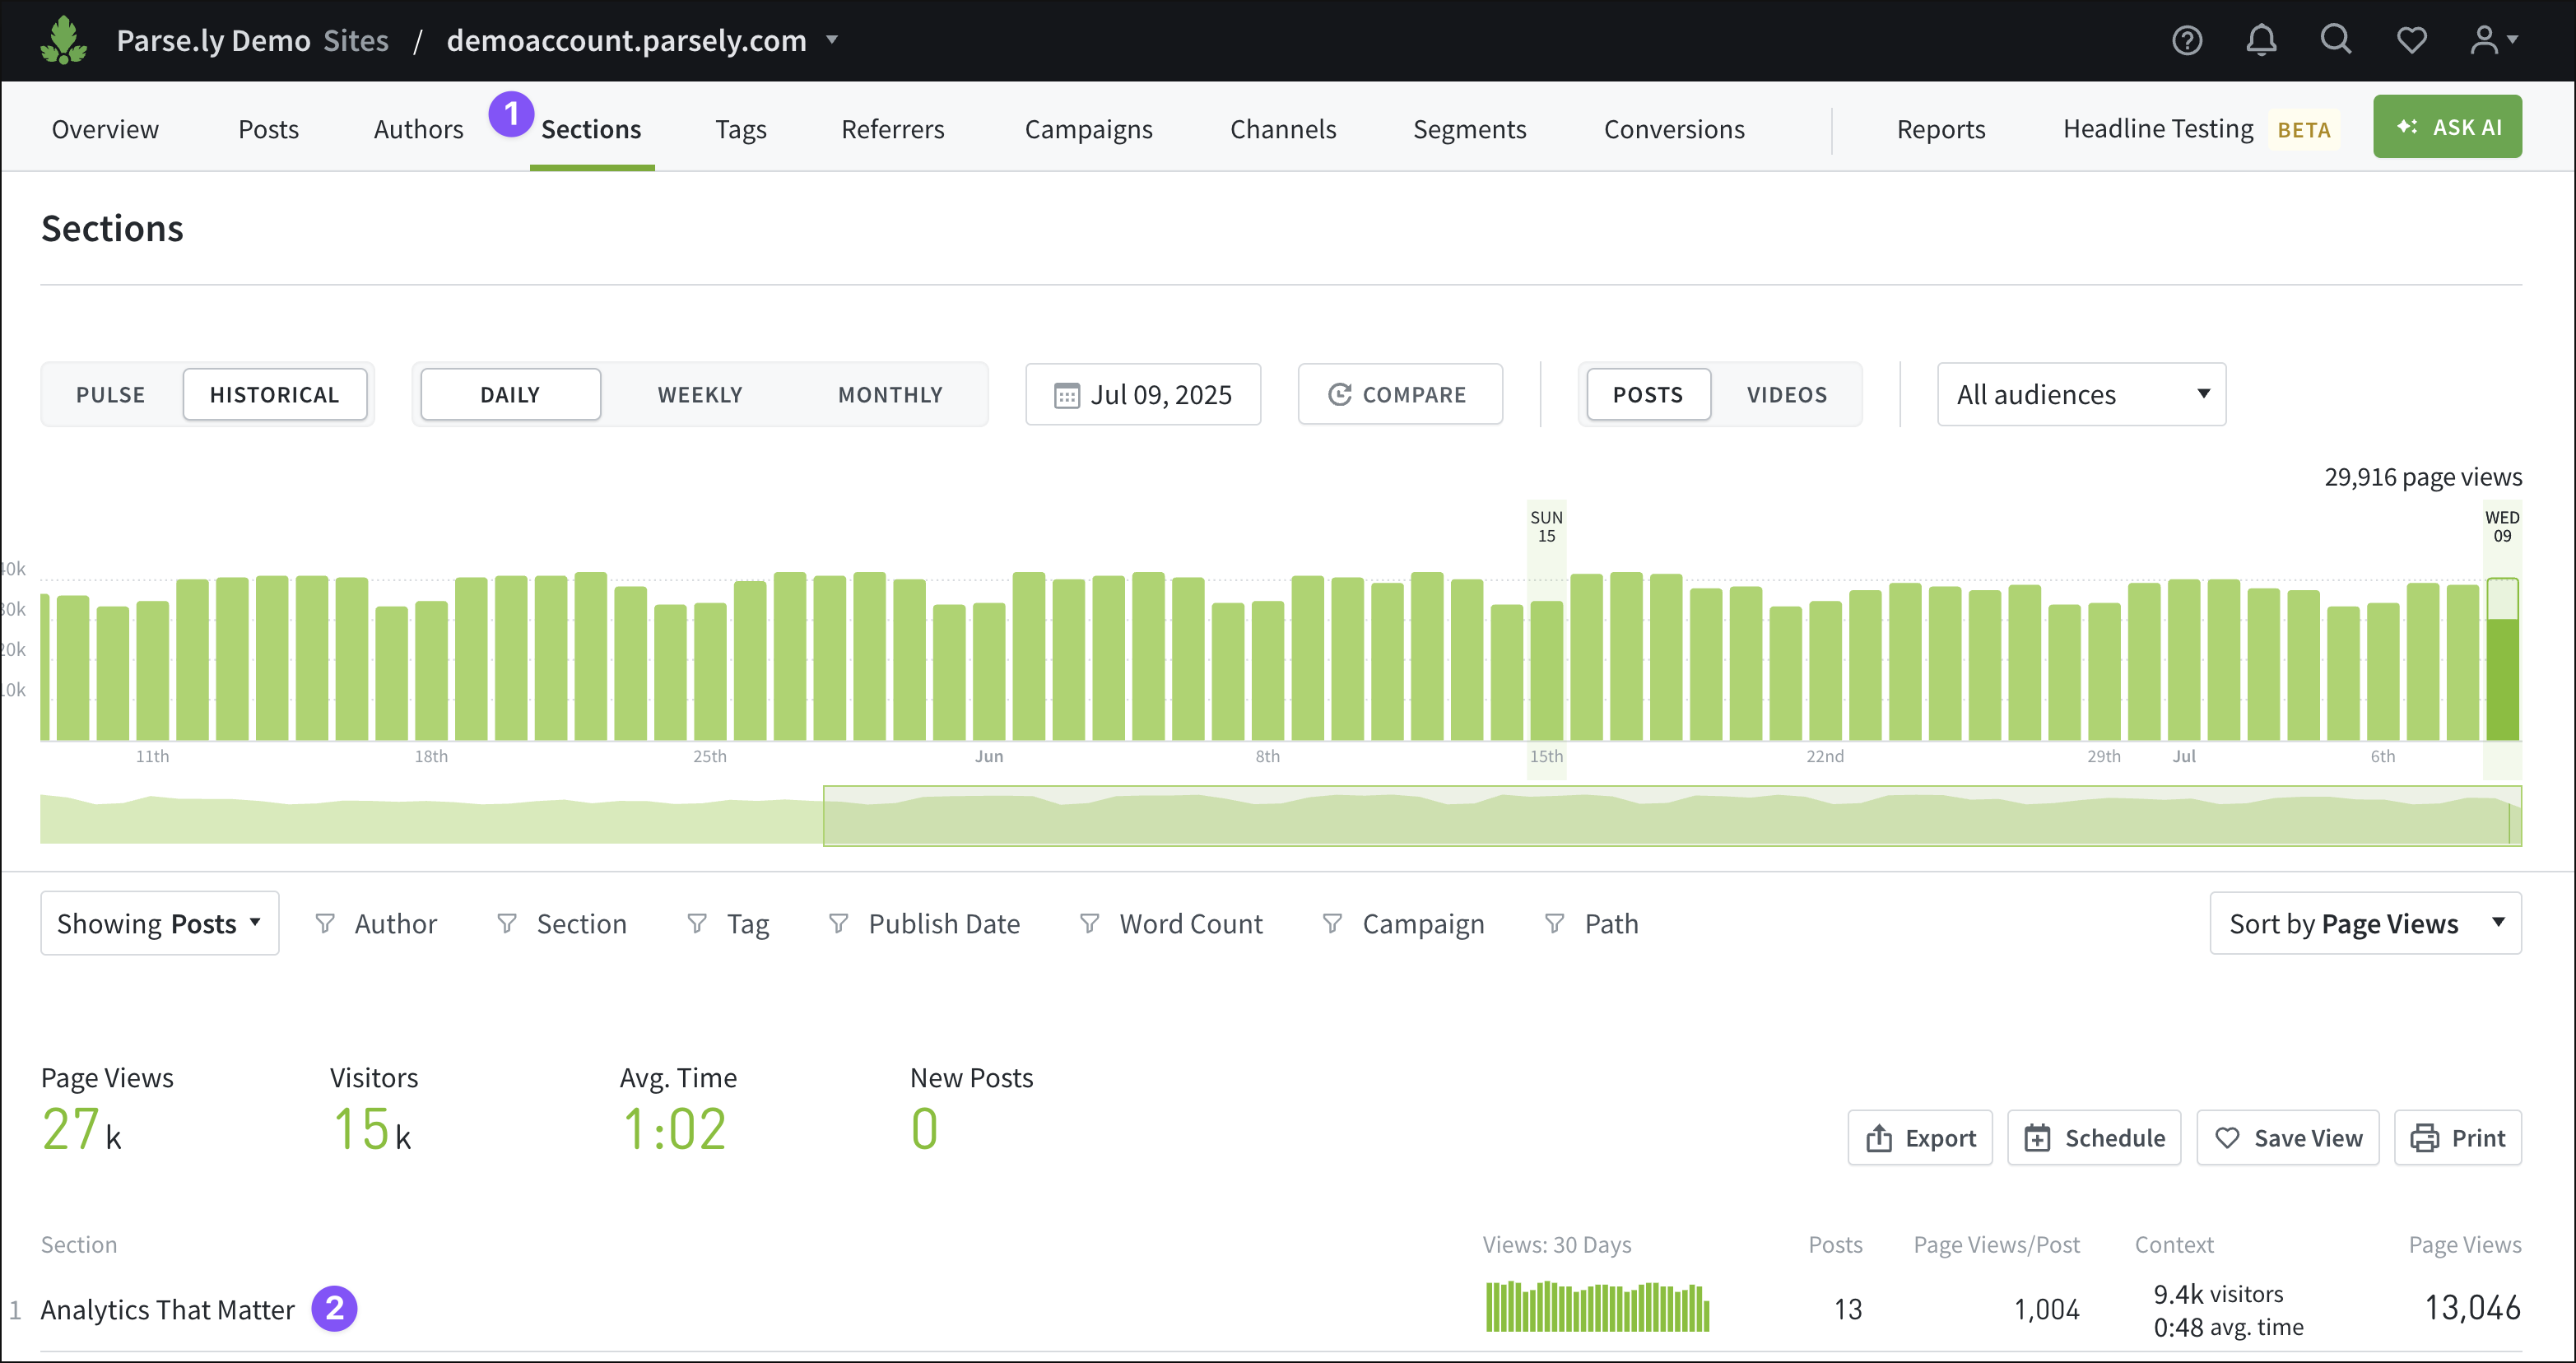Open the Analytics That Matter section
This screenshot has width=2576, height=1363.
coord(167,1309)
